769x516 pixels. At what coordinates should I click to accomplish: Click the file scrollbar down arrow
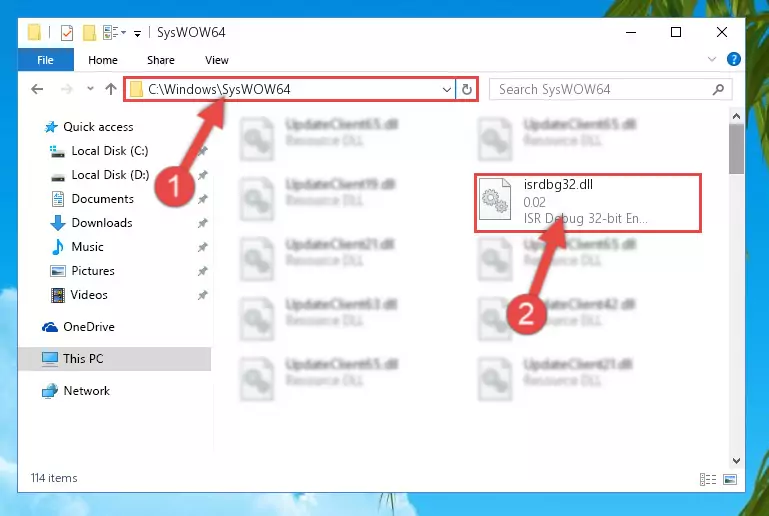pyautogui.click(x=736, y=461)
